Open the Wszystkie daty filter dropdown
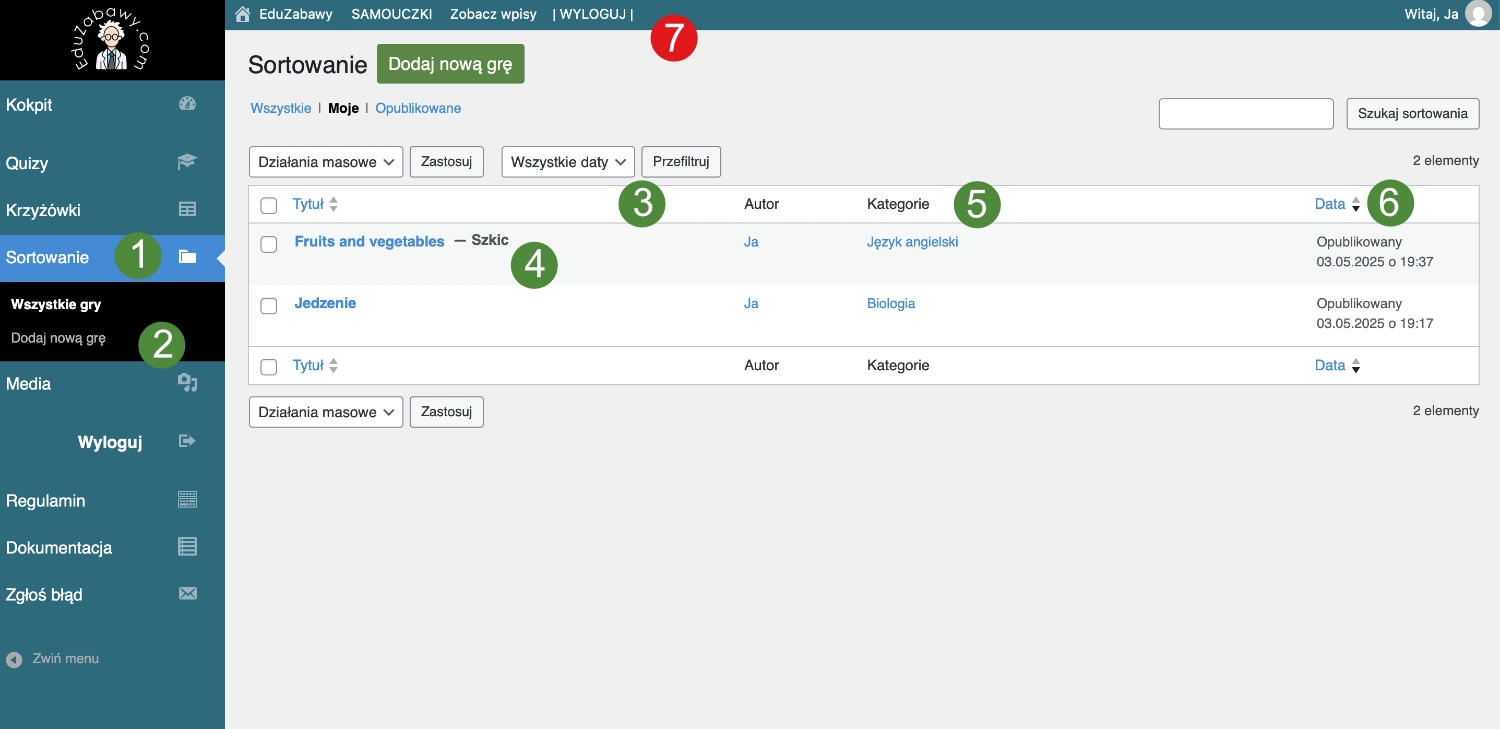The height and width of the screenshot is (729, 1500). pyautogui.click(x=568, y=162)
